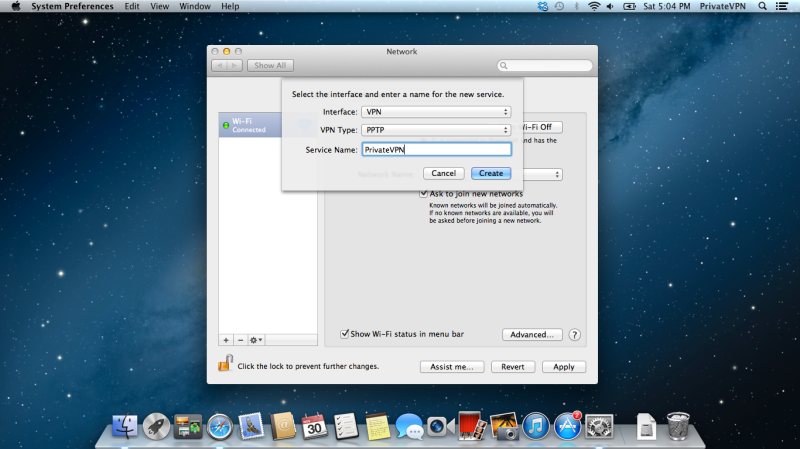Toggle Show Wi-Fi status in menu bar
This screenshot has height=449, width=800.
[x=346, y=334]
